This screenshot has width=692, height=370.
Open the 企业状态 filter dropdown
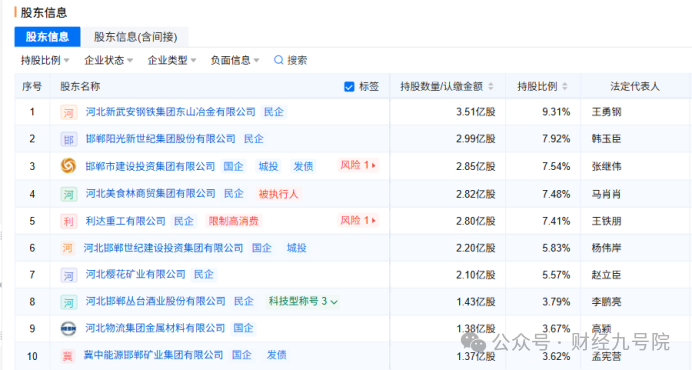tap(109, 60)
